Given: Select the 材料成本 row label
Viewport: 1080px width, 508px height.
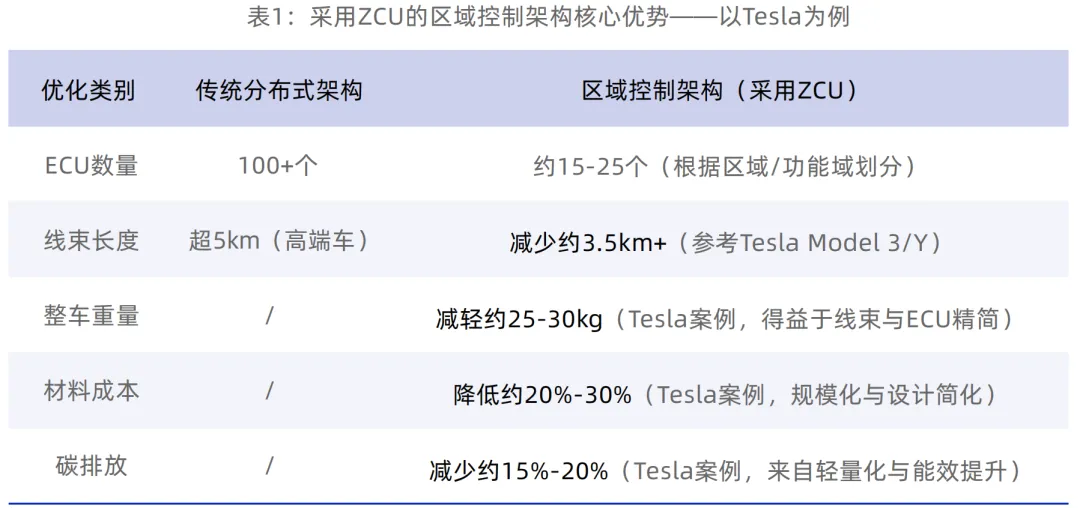Looking at the screenshot, I should [91, 391].
